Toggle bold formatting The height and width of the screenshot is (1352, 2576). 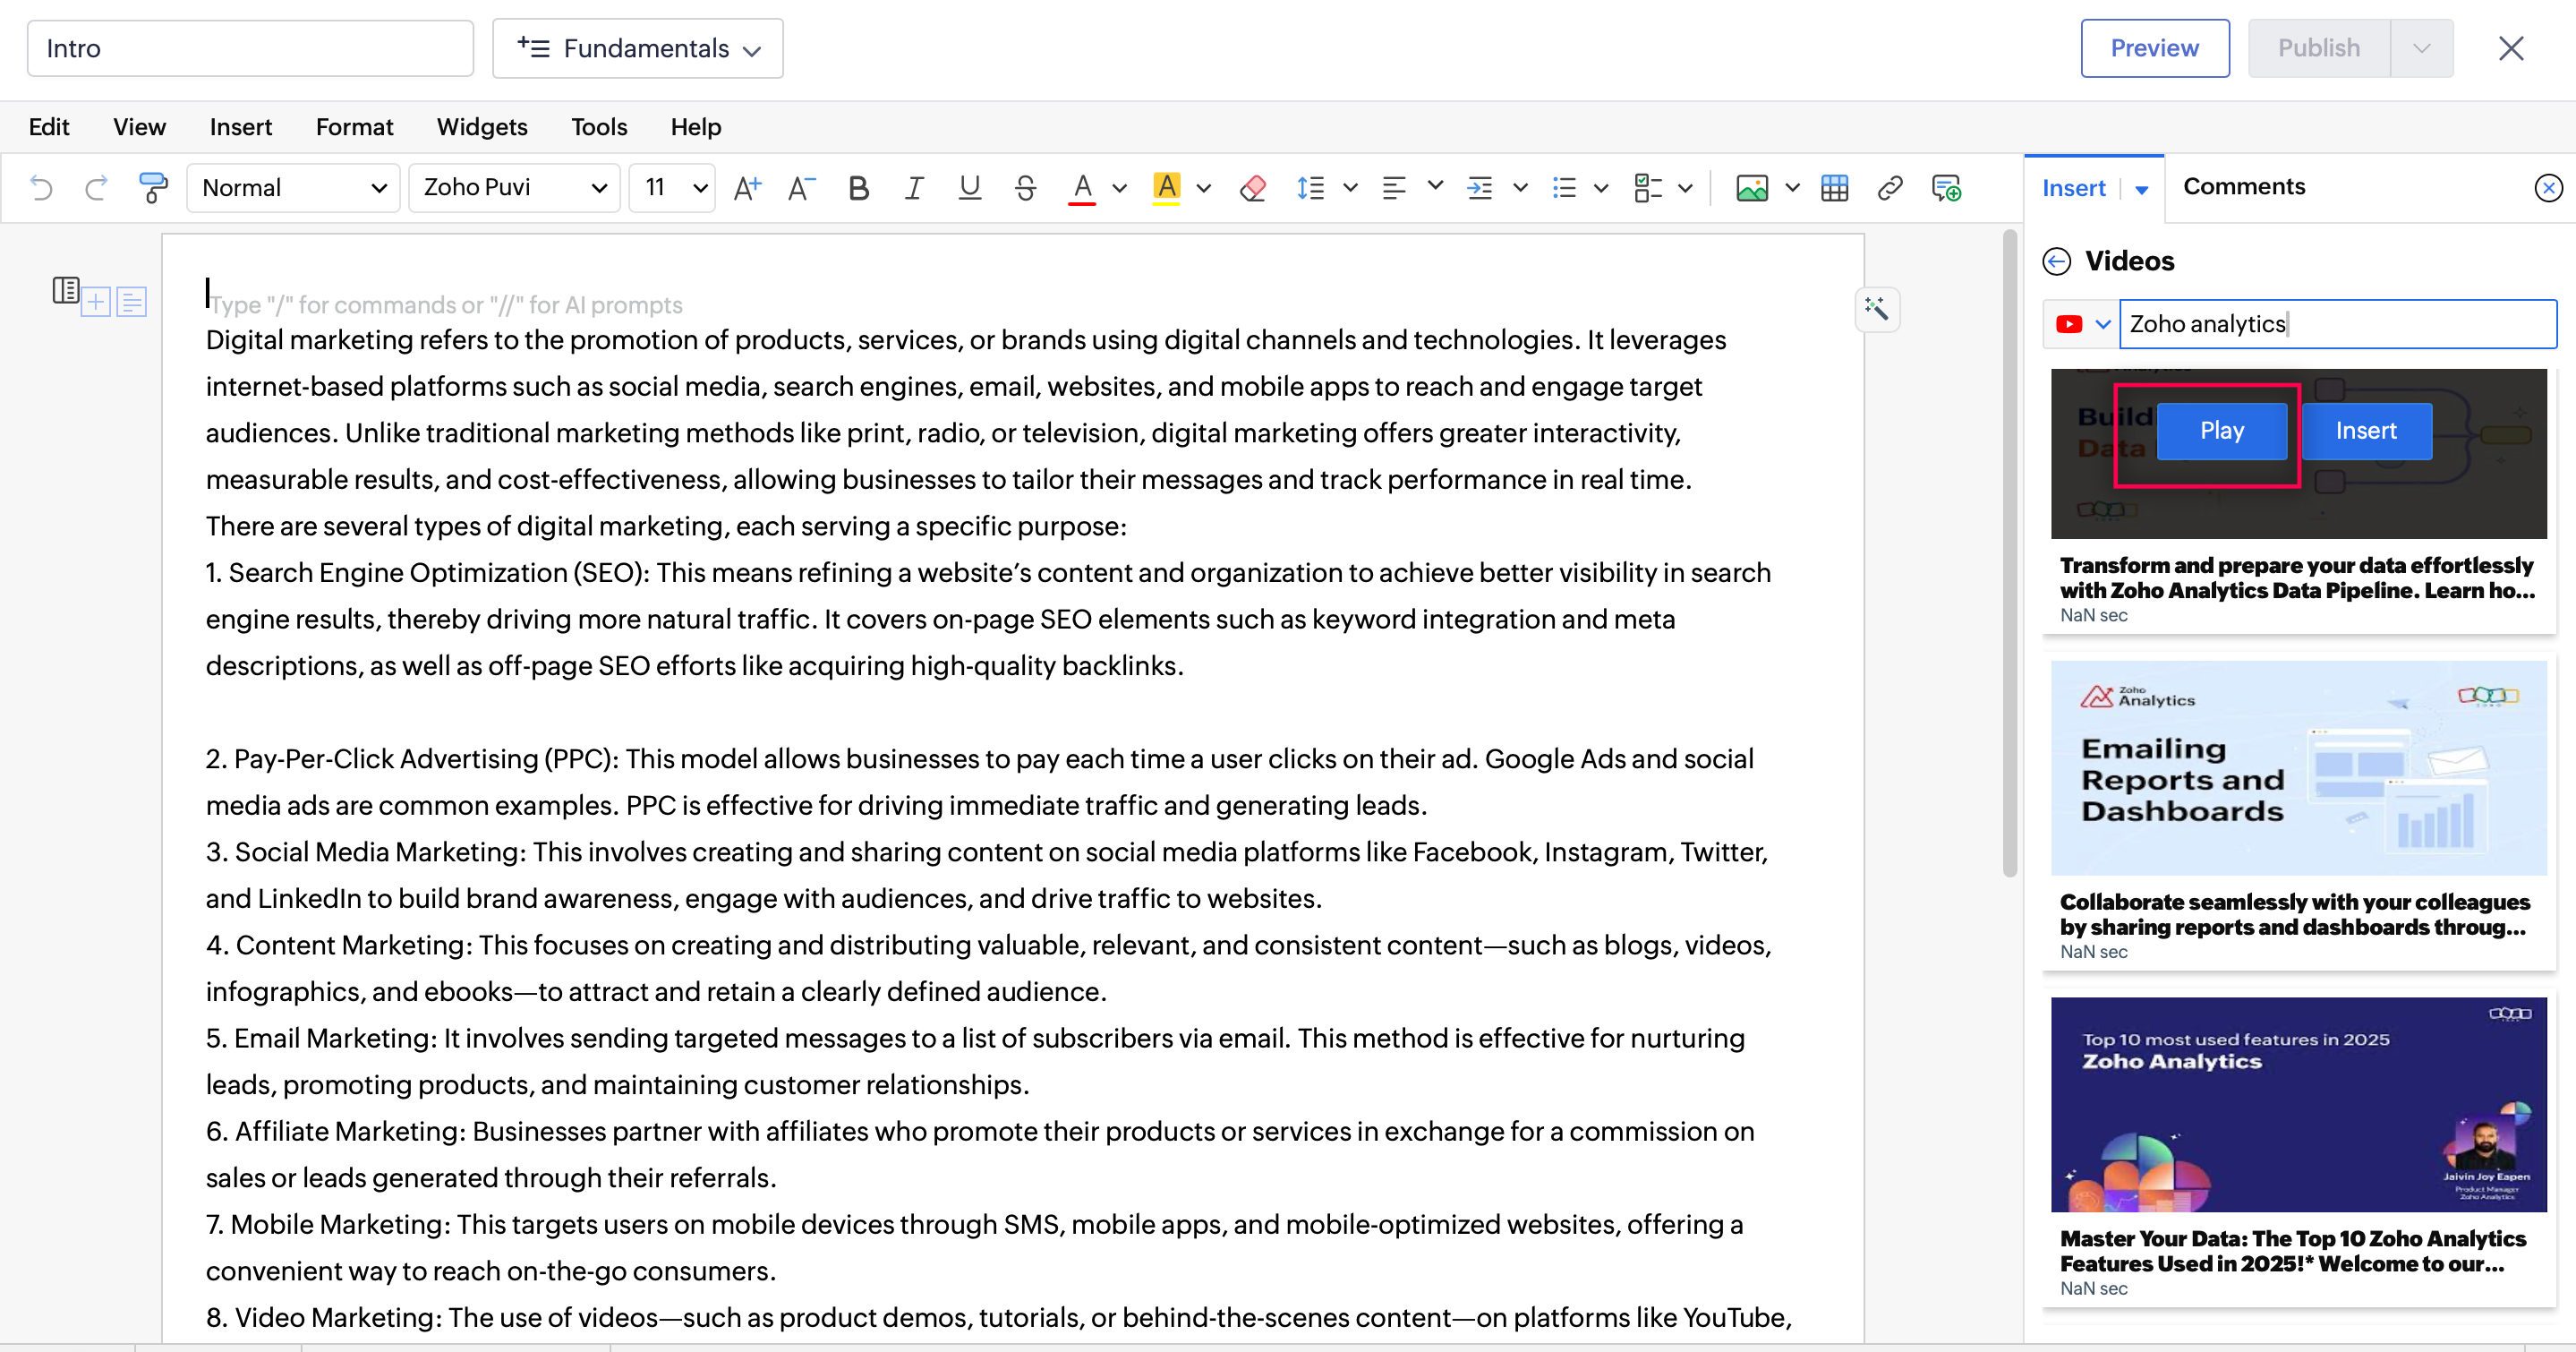[x=857, y=187]
